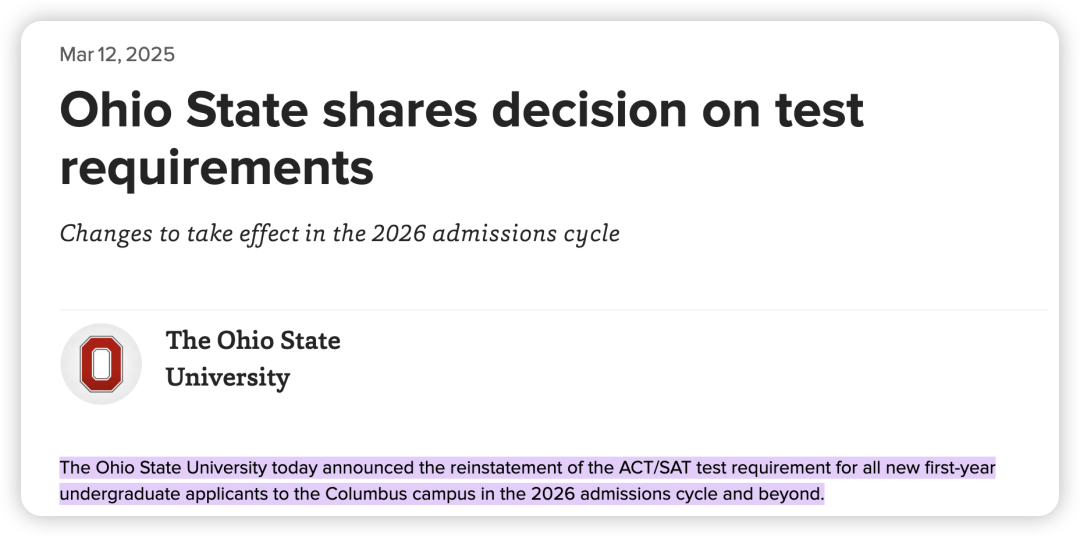The image size is (1080, 537).
Task: Click the word 'test' in the headline
Action: tap(819, 110)
